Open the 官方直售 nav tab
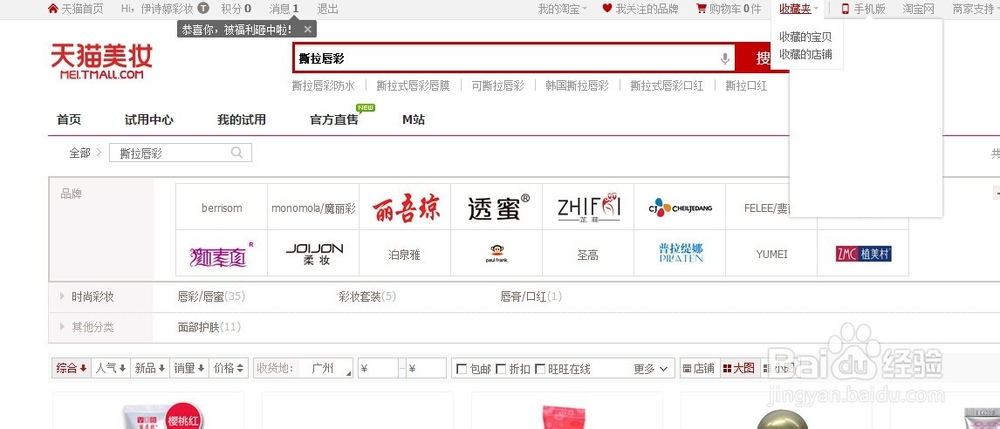This screenshot has width=1000, height=429. [x=334, y=120]
